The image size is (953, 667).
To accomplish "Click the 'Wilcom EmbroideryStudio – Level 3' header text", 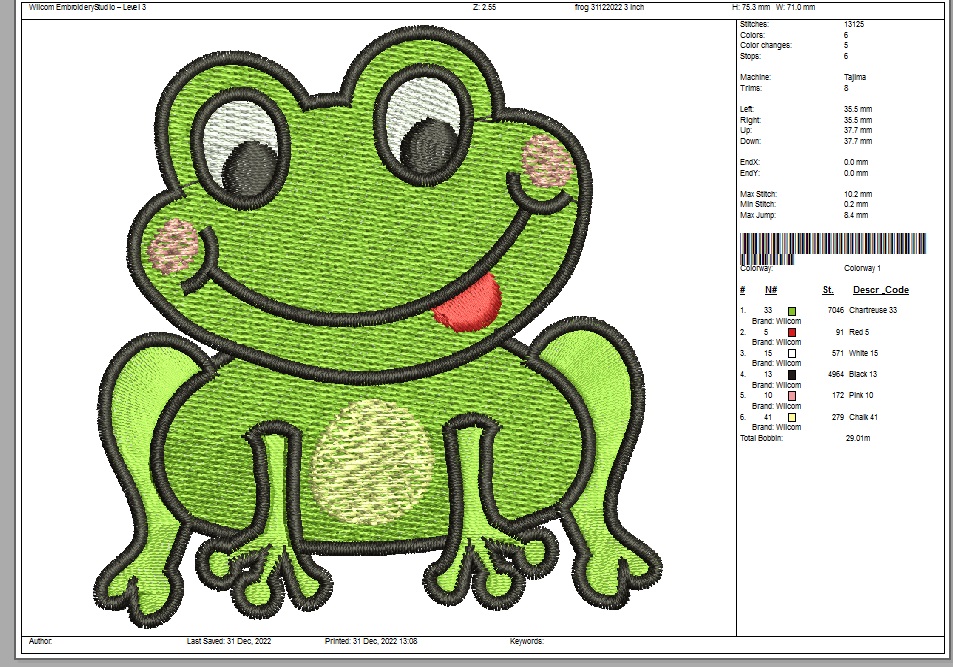I will coord(88,7).
